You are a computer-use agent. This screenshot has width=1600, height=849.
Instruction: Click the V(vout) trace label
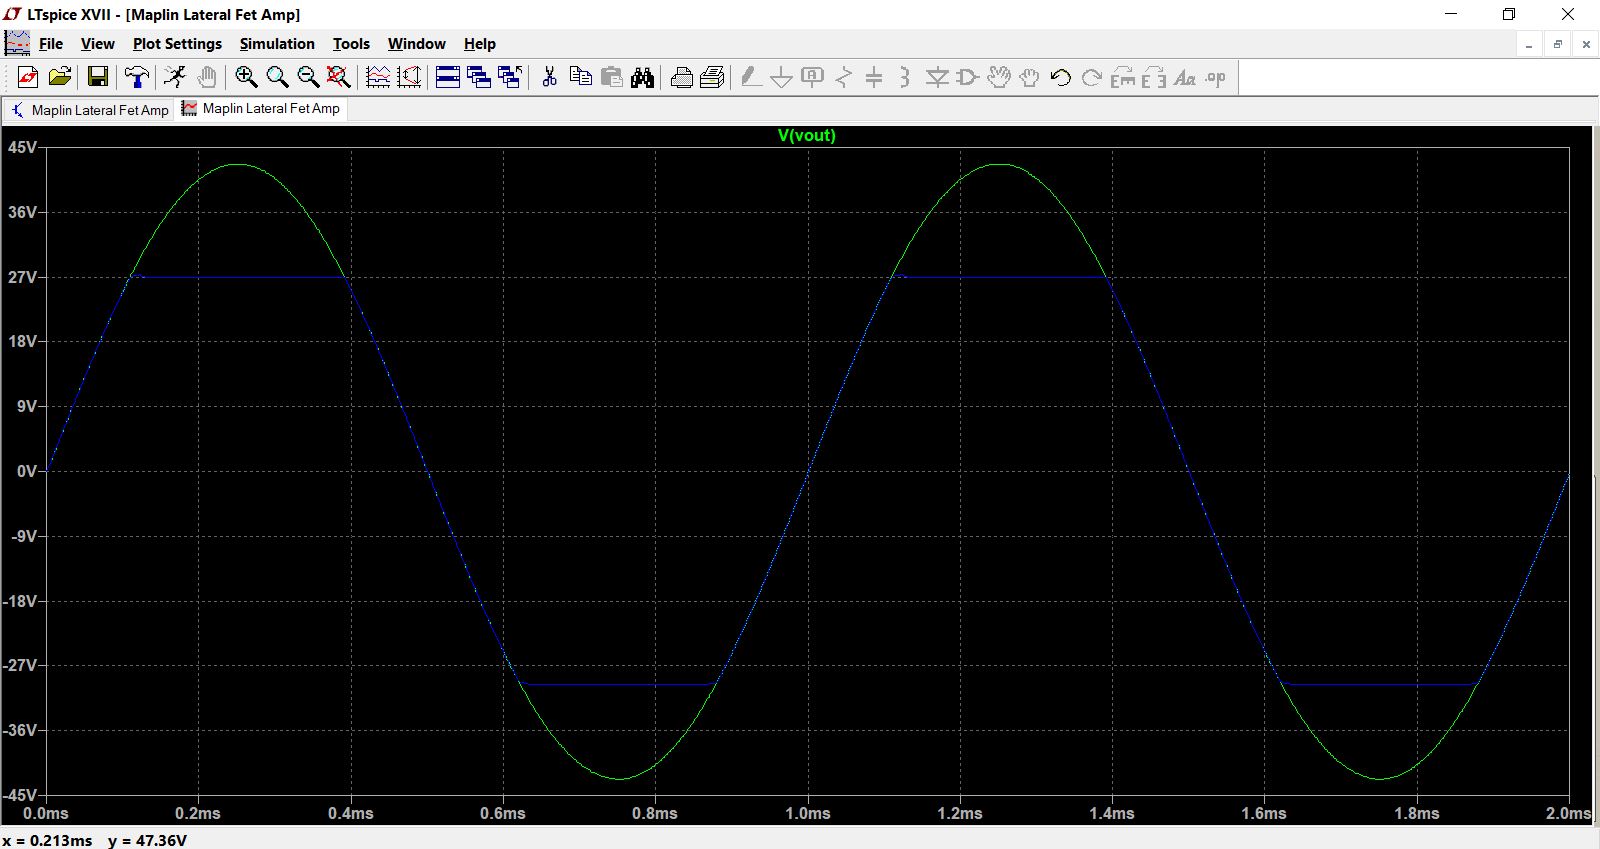click(x=806, y=135)
